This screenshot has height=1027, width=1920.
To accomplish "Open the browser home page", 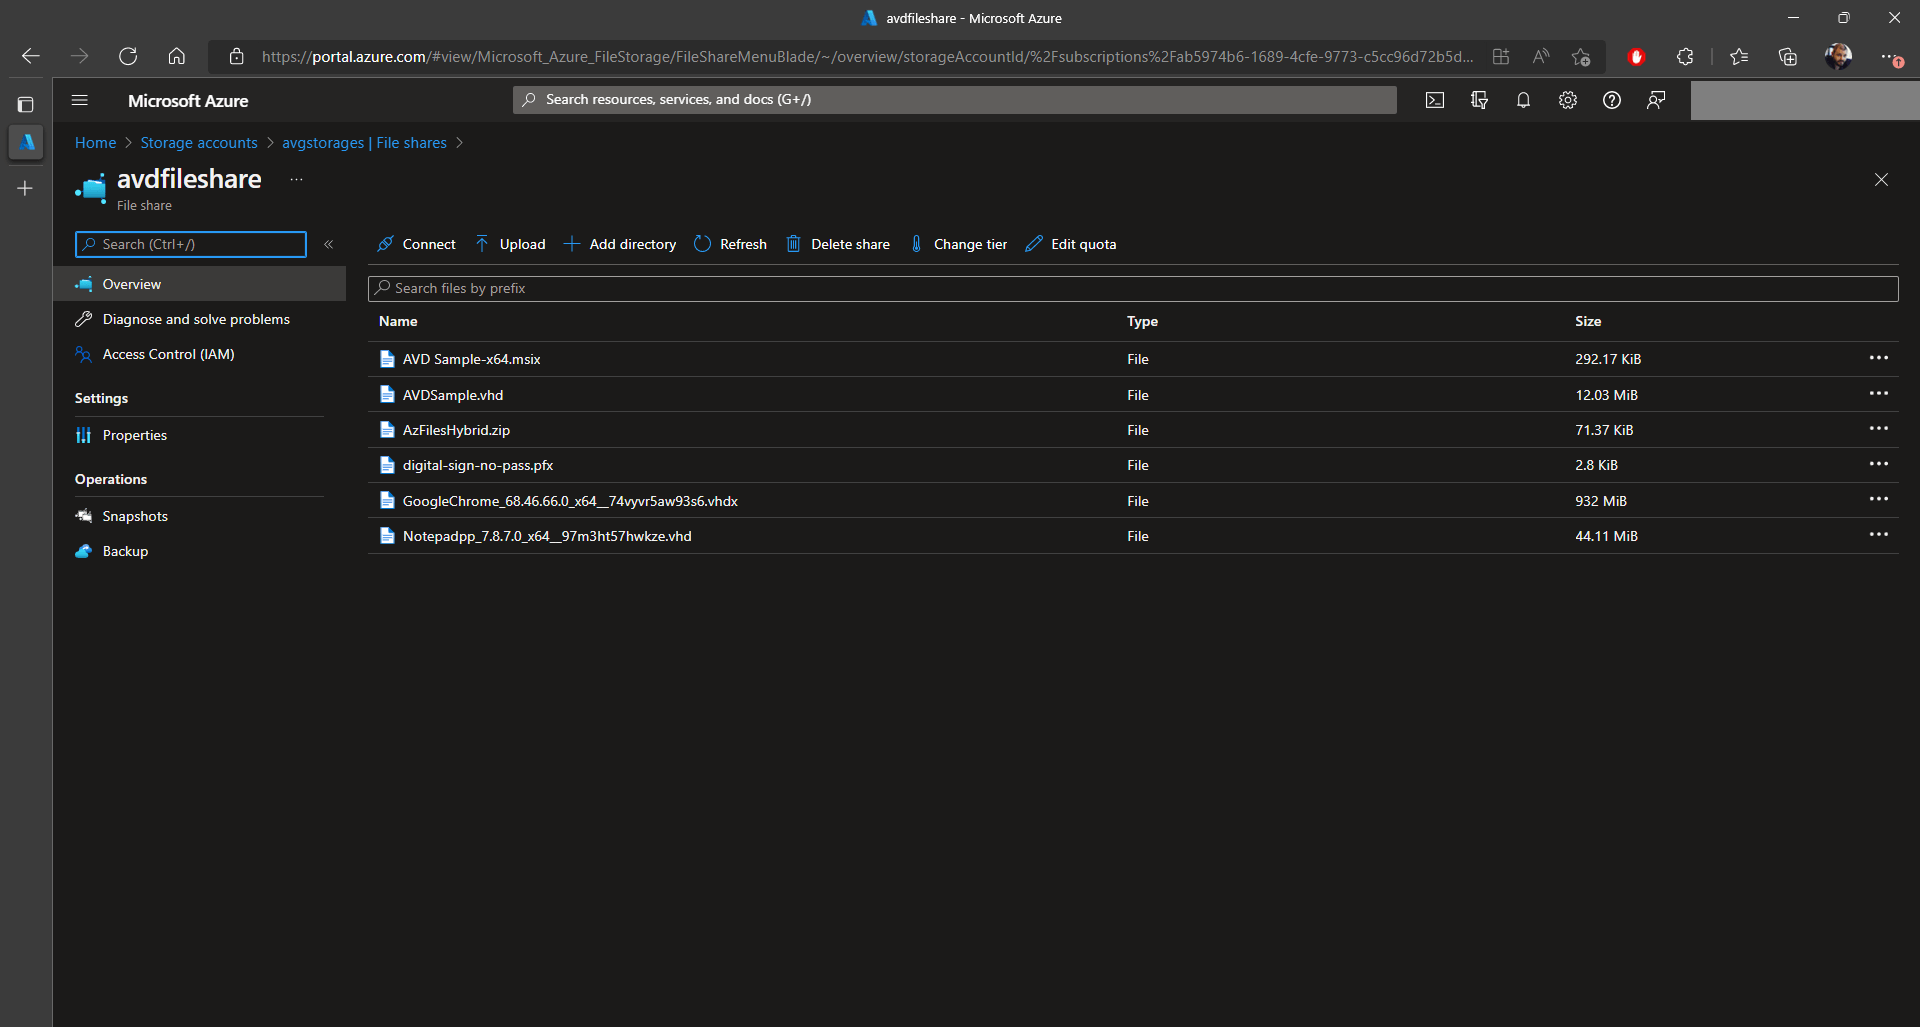I will tap(177, 56).
